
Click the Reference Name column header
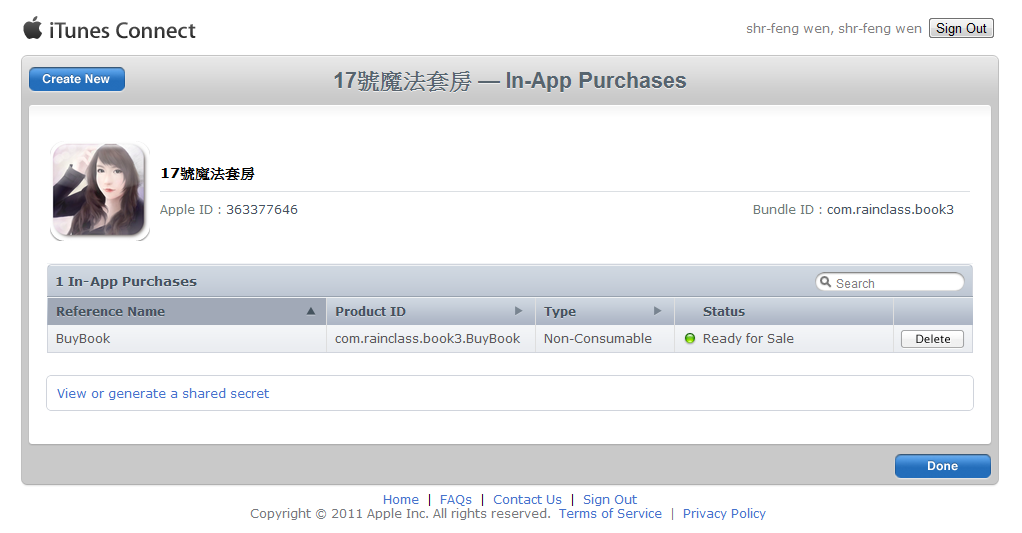click(x=186, y=311)
